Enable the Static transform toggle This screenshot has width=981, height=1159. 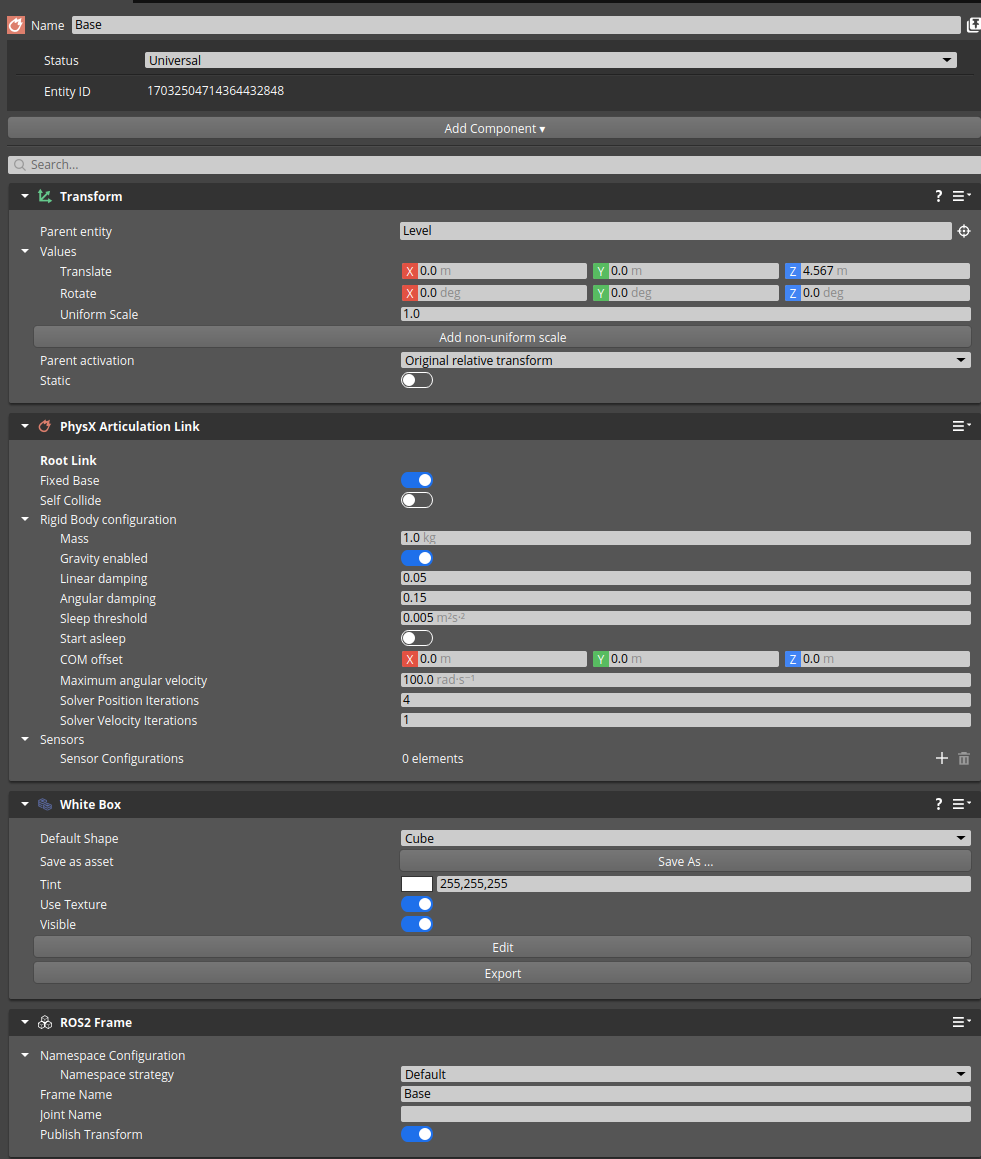pos(417,380)
